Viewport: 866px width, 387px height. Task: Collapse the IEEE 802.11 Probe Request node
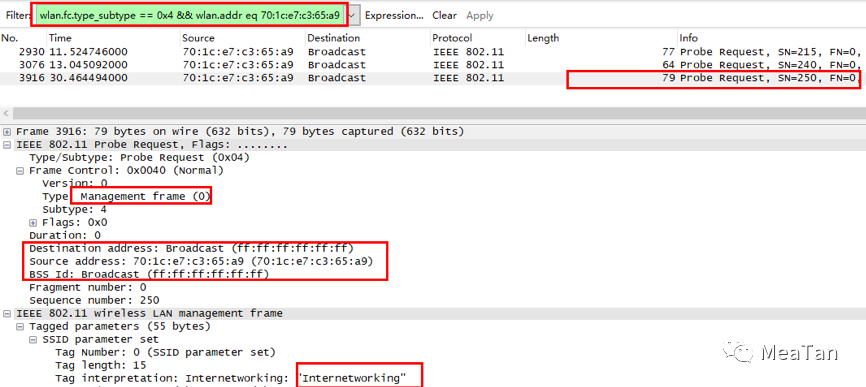[7, 145]
